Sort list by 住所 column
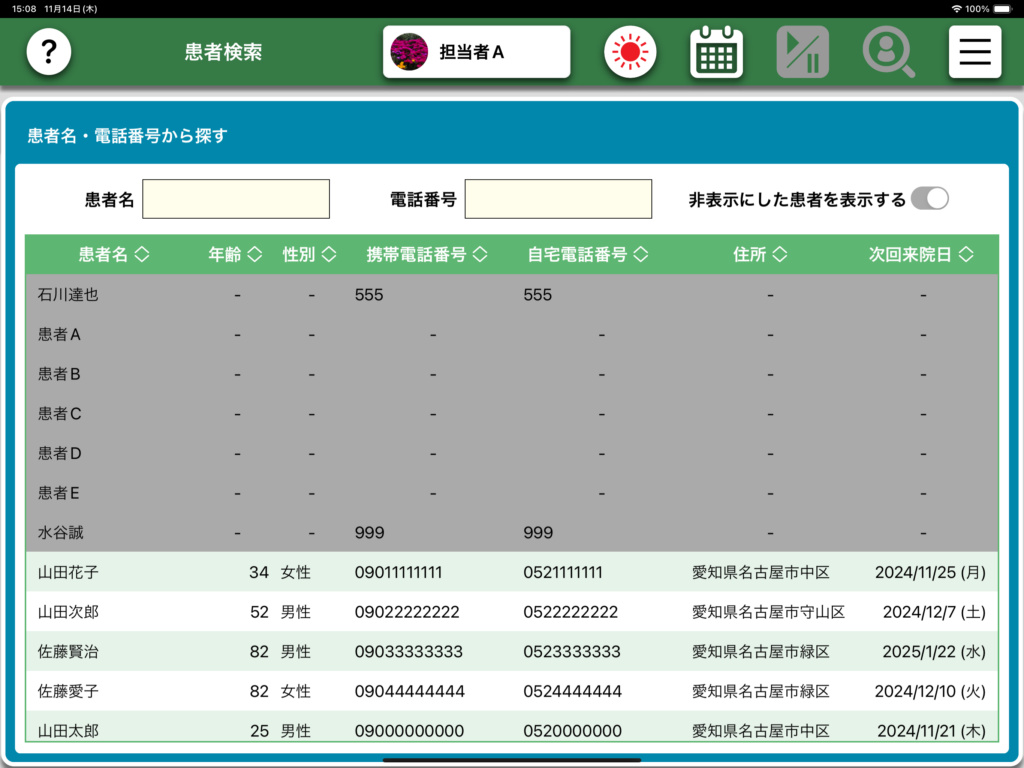 click(x=760, y=255)
